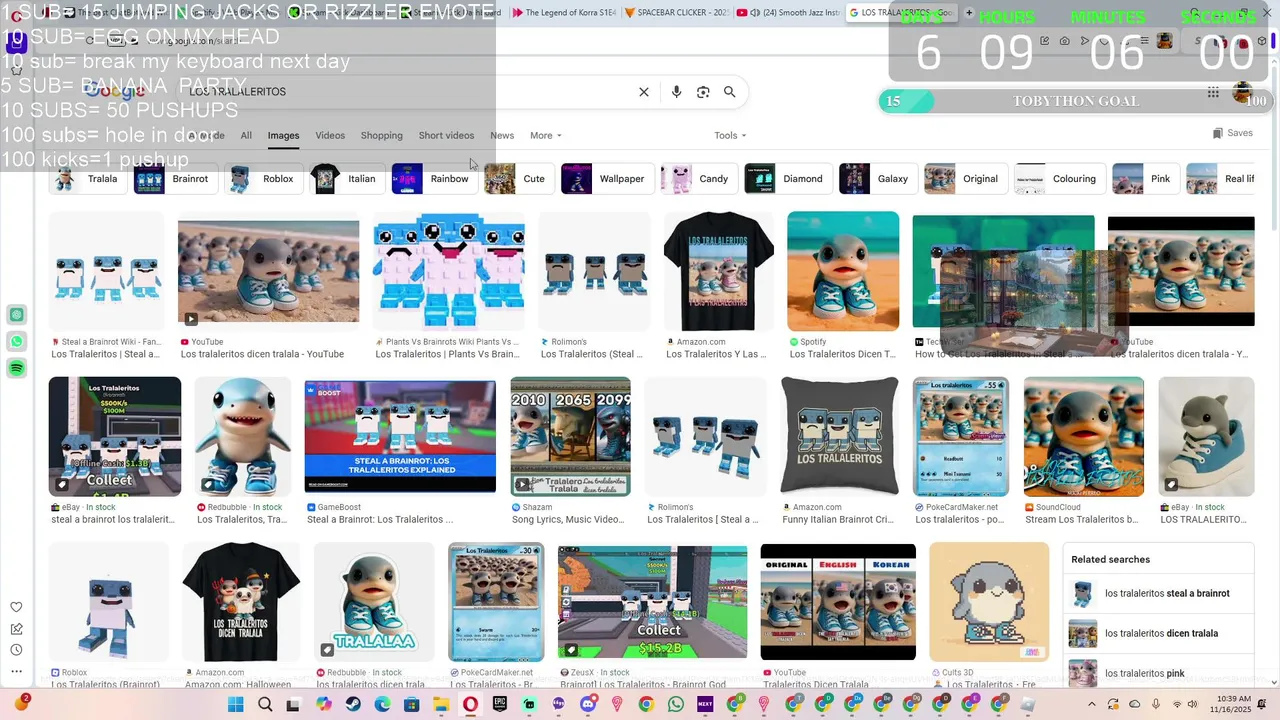Switch to the Short videos tab
Screen dimensions: 1280x720
446,136
